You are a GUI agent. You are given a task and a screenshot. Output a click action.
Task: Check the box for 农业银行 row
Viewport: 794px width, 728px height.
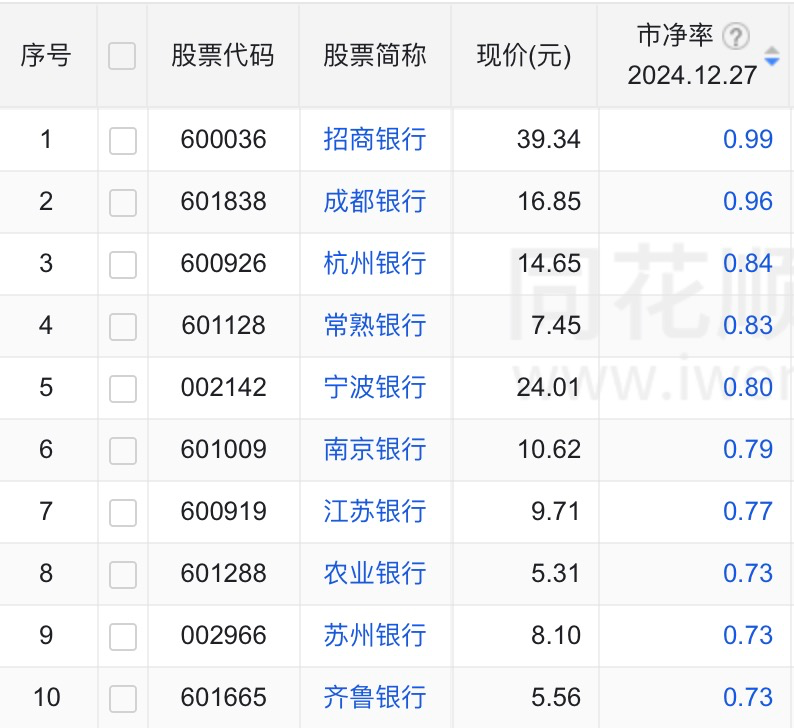click(x=123, y=575)
